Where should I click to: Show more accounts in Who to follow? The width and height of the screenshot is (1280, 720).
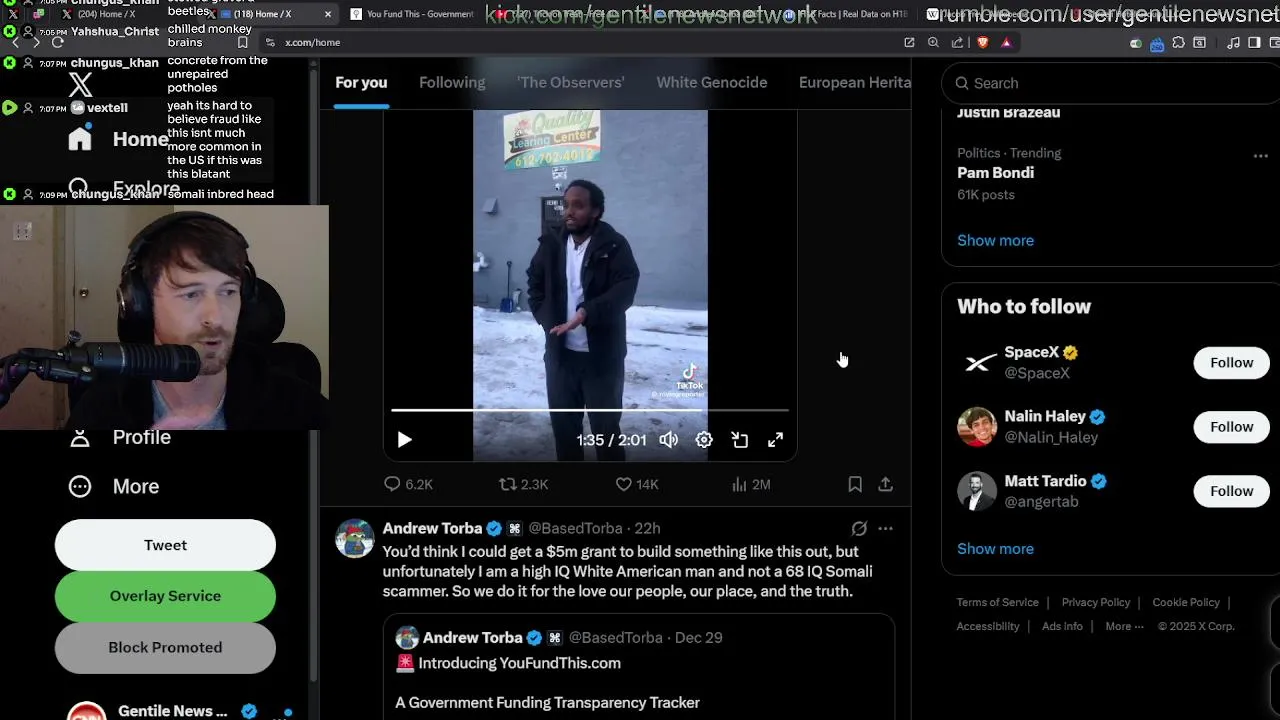pos(995,548)
